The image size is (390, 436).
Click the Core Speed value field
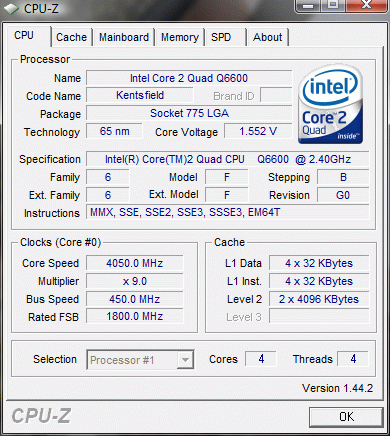point(135,263)
